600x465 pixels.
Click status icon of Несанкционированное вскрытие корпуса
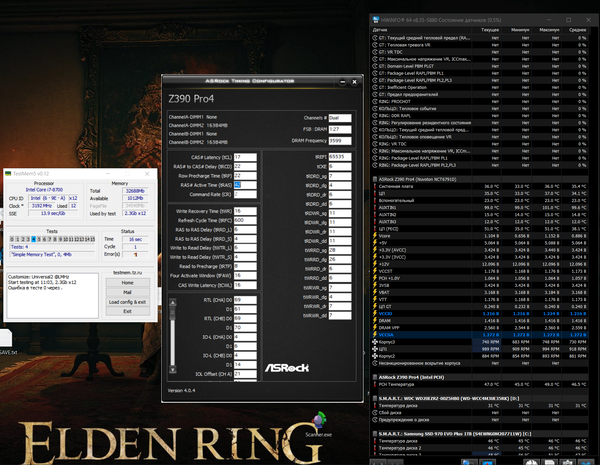tap(375, 363)
